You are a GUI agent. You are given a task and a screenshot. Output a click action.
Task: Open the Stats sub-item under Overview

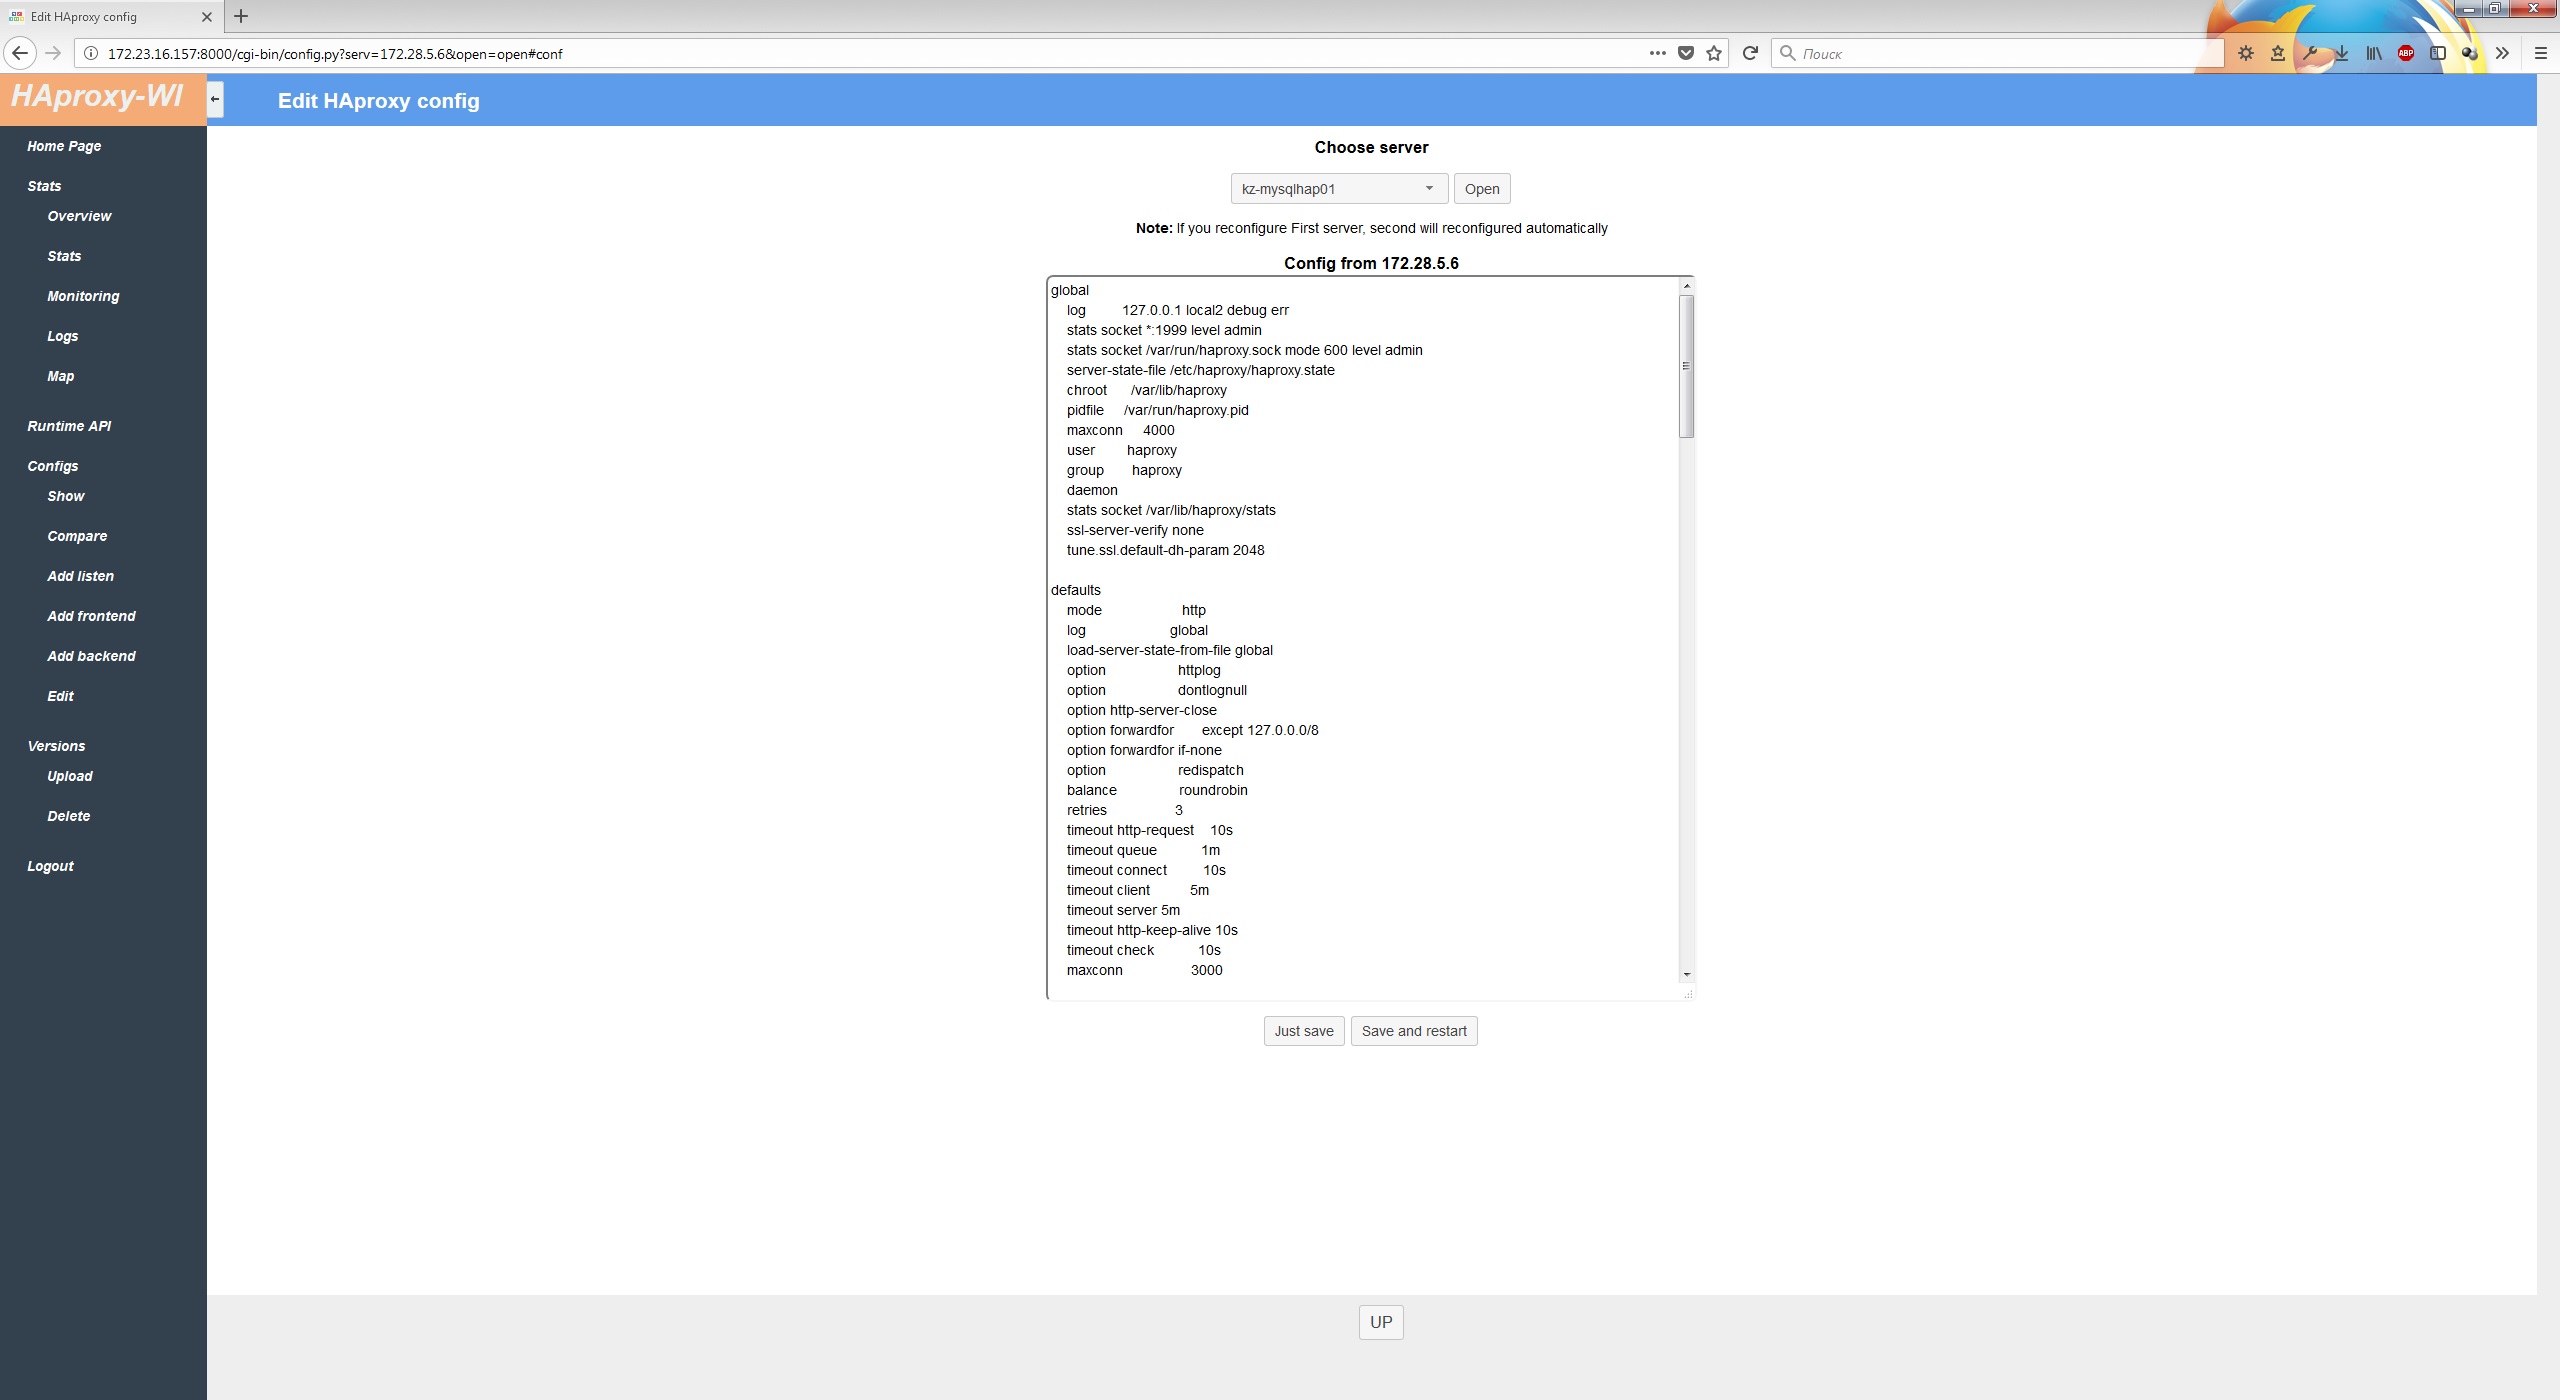pos(64,256)
